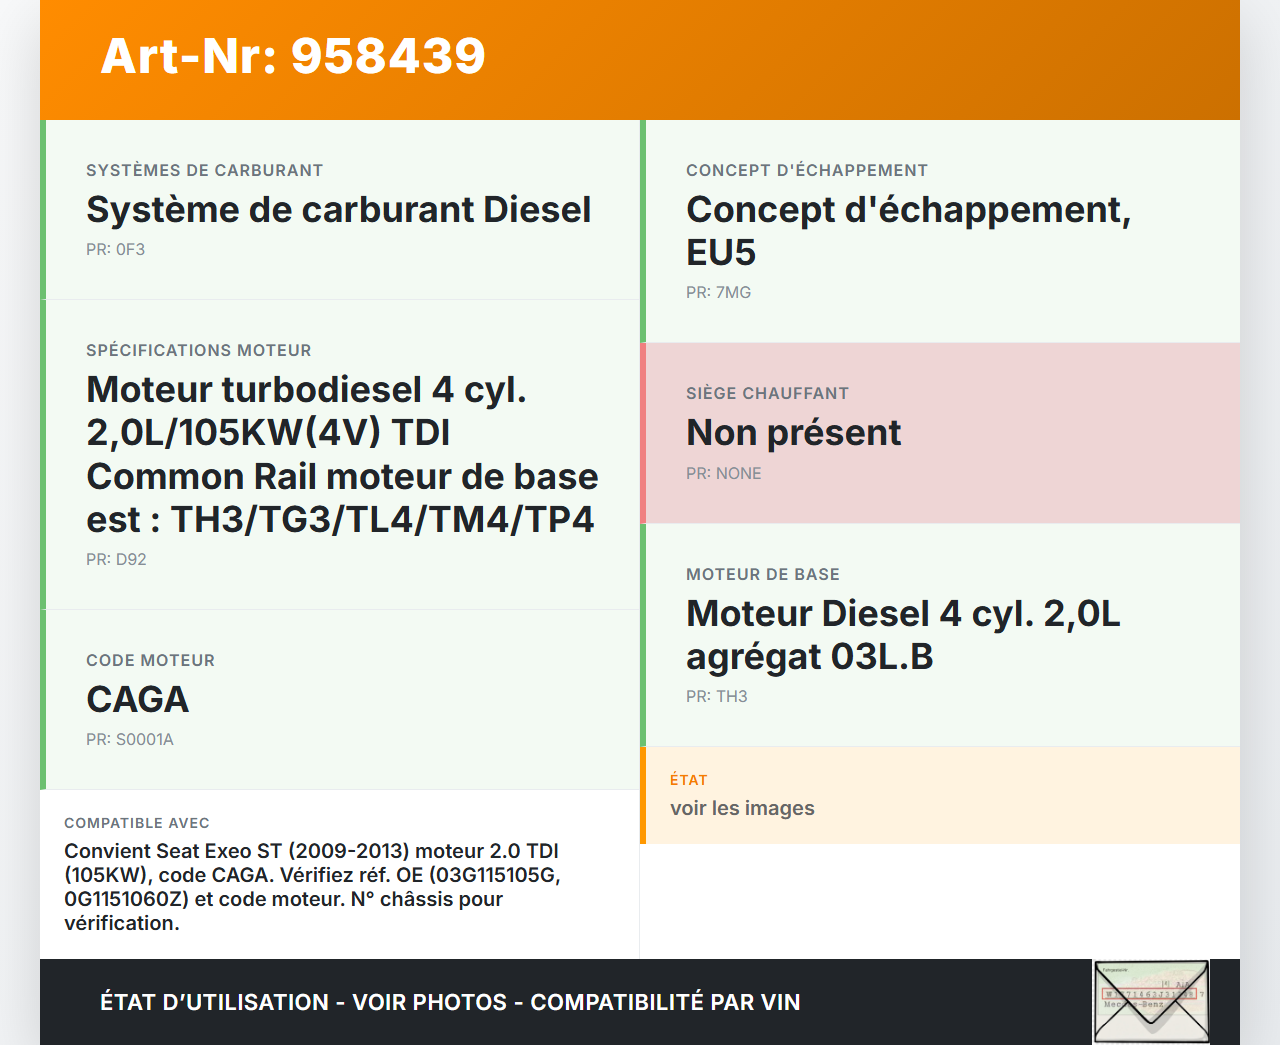
Task: Select the Siège chauffant Non présent value
Action: [x=793, y=433]
